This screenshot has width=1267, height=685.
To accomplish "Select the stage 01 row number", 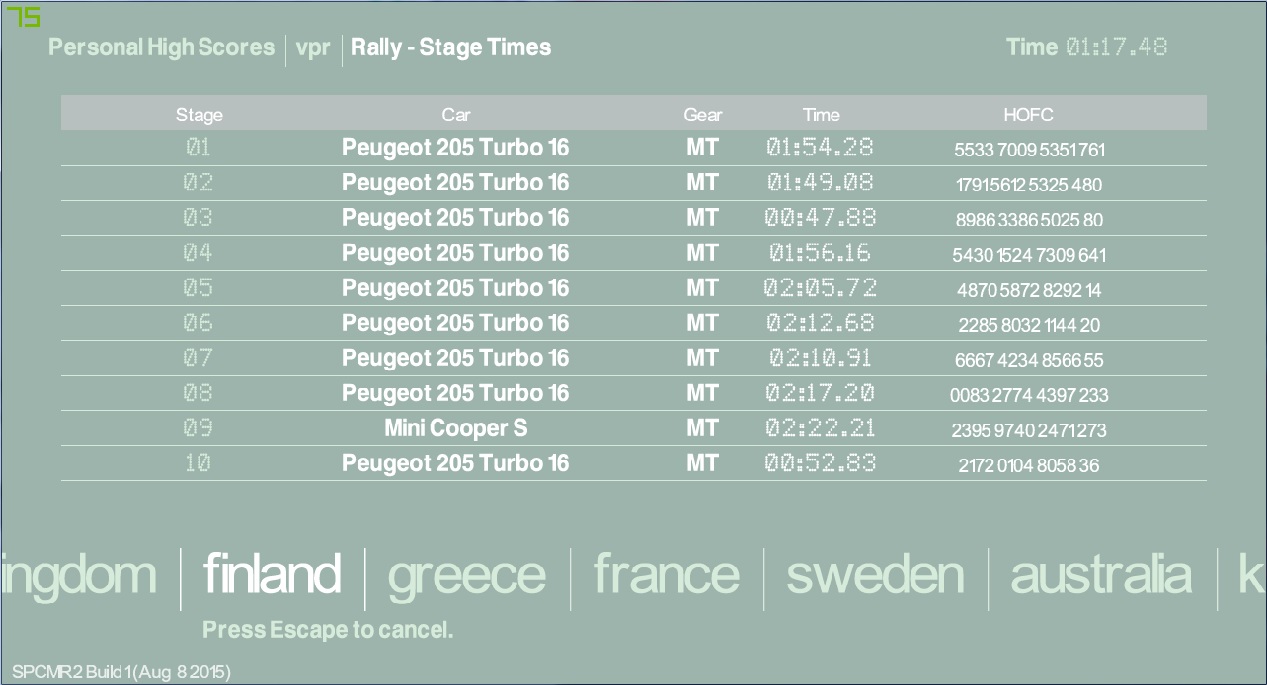I will click(198, 148).
